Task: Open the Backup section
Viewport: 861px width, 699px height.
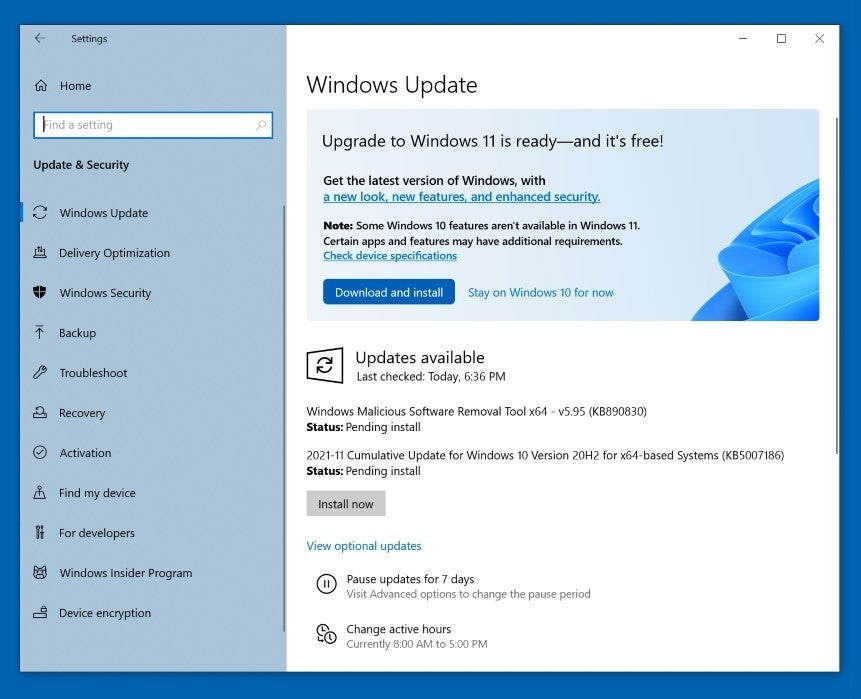Action: [x=77, y=333]
